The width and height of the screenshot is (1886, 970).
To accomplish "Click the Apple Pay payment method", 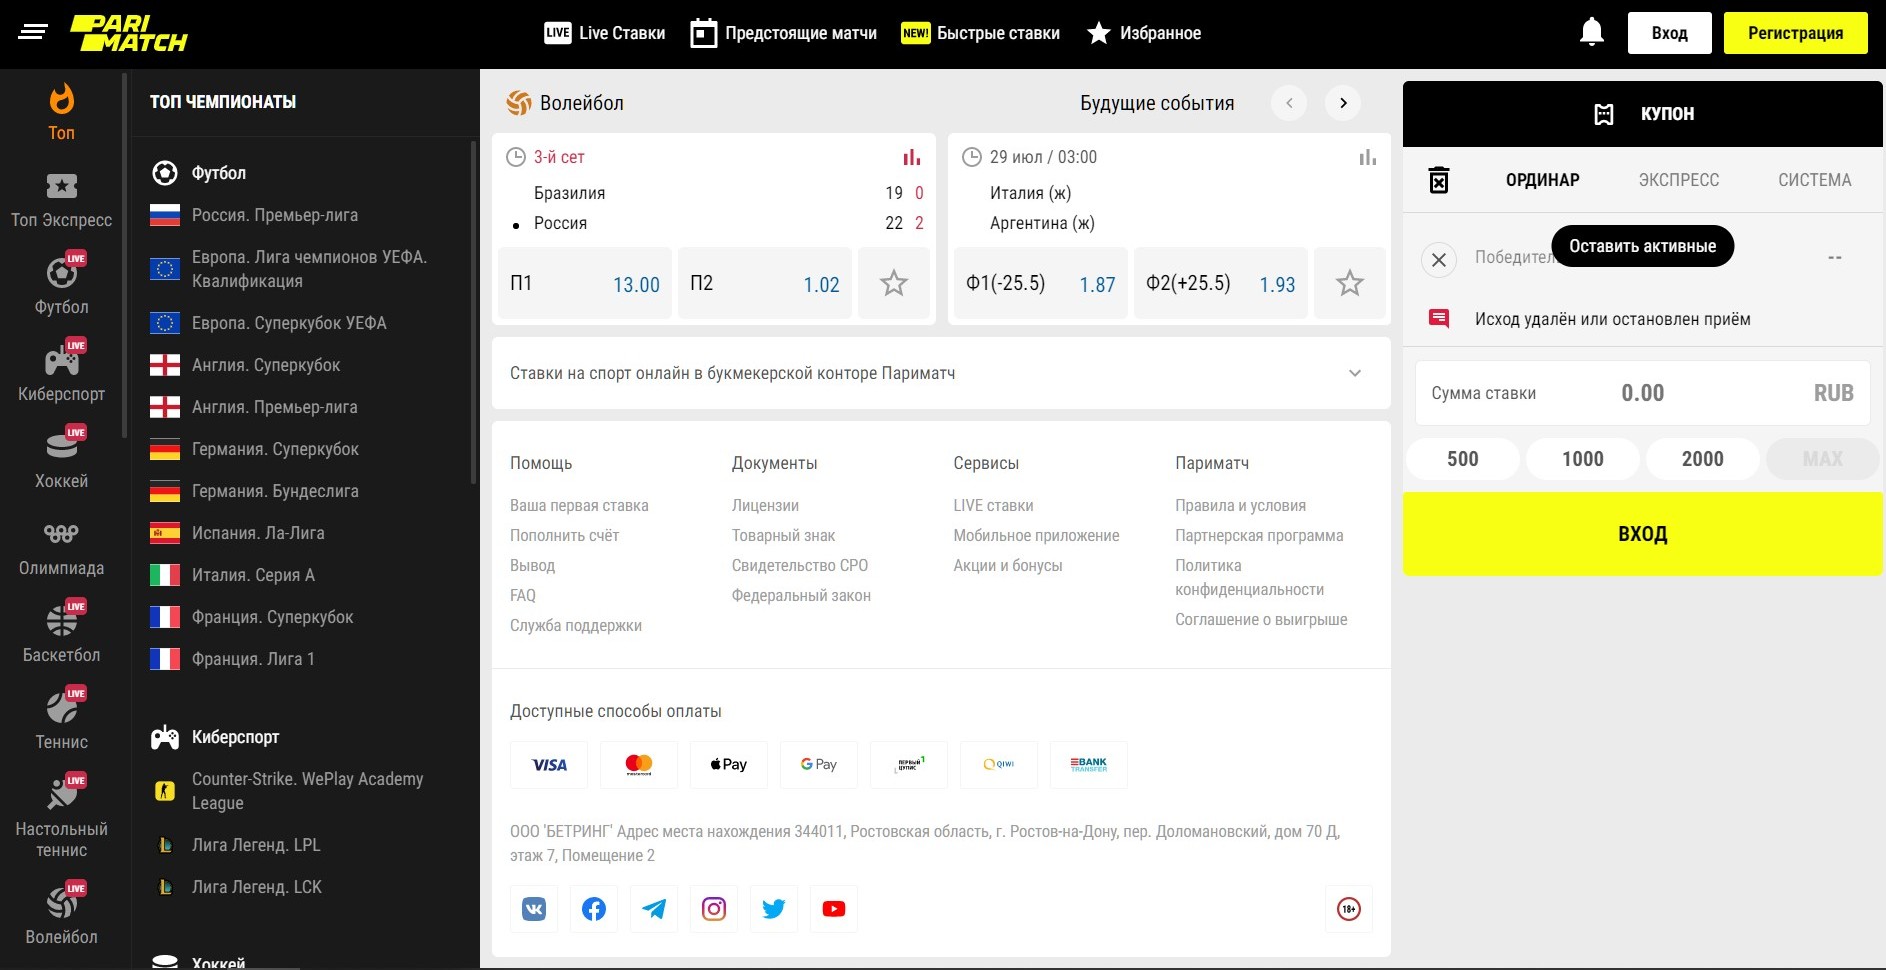I will pyautogui.click(x=729, y=765).
